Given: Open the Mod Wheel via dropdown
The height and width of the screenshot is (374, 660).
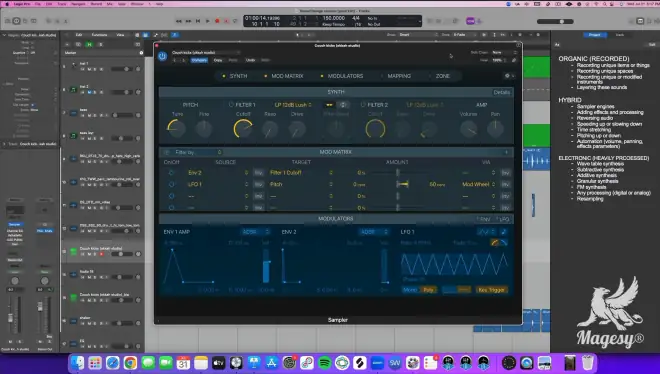Looking at the screenshot, I should (x=479, y=184).
